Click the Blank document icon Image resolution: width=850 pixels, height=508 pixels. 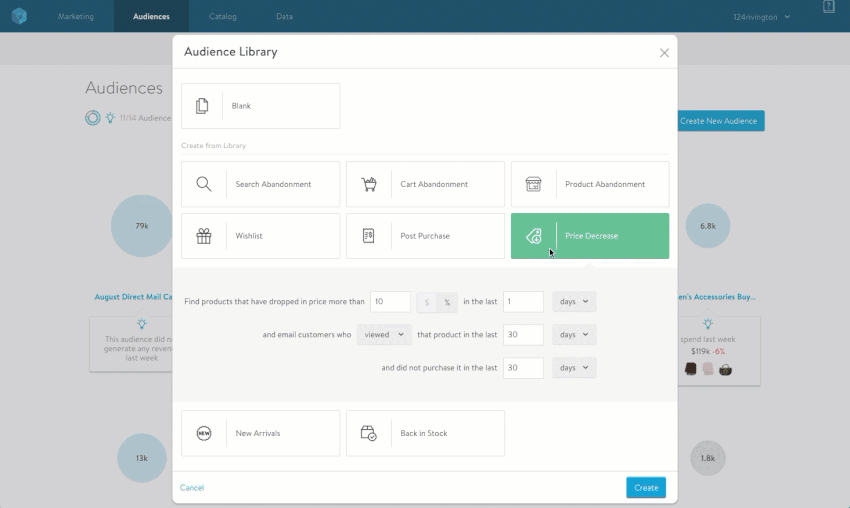click(202, 106)
